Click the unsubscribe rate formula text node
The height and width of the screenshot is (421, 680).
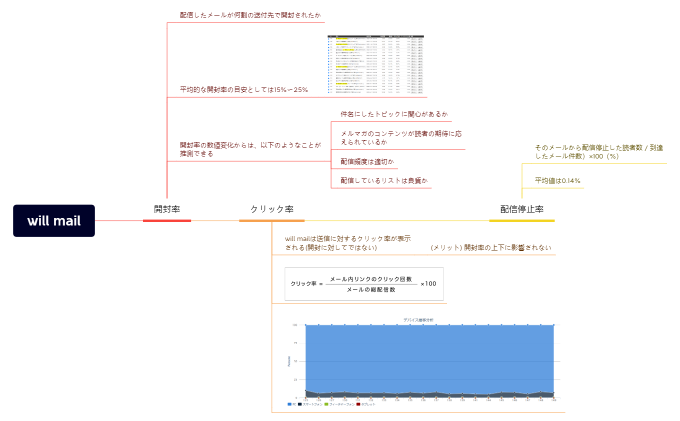click(599, 152)
